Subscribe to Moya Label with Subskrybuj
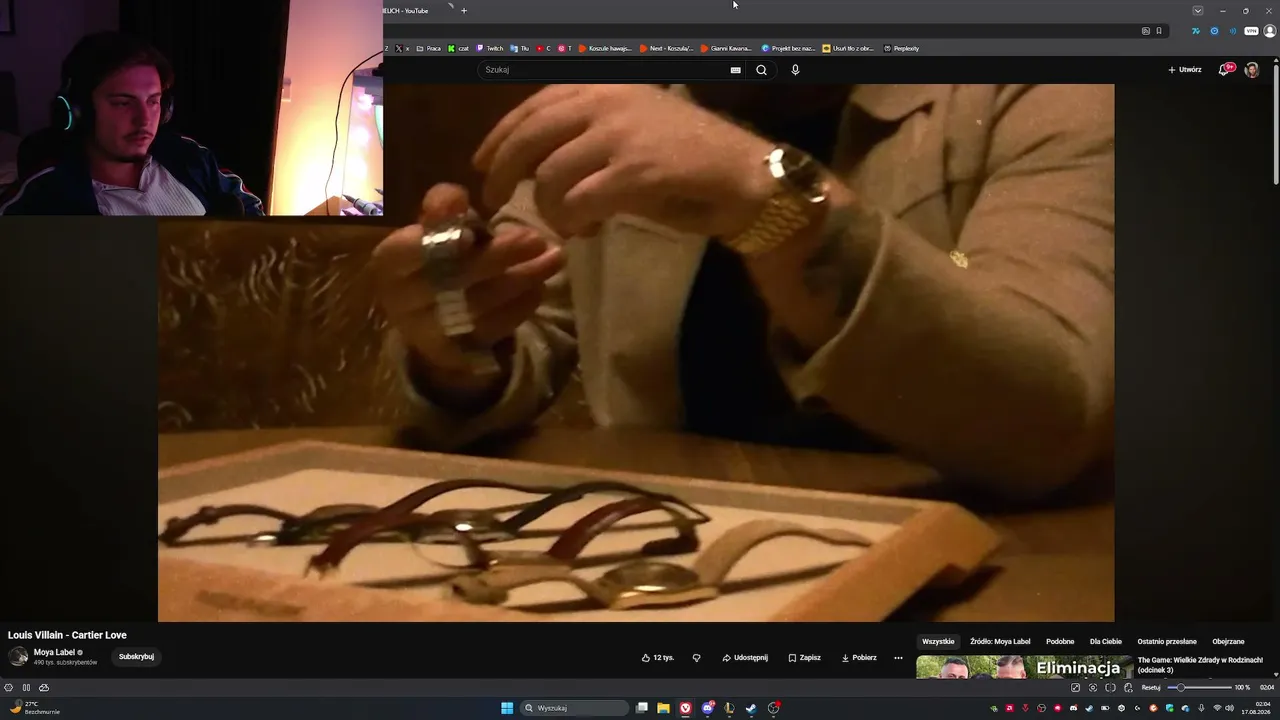1280x720 pixels. (x=136, y=657)
